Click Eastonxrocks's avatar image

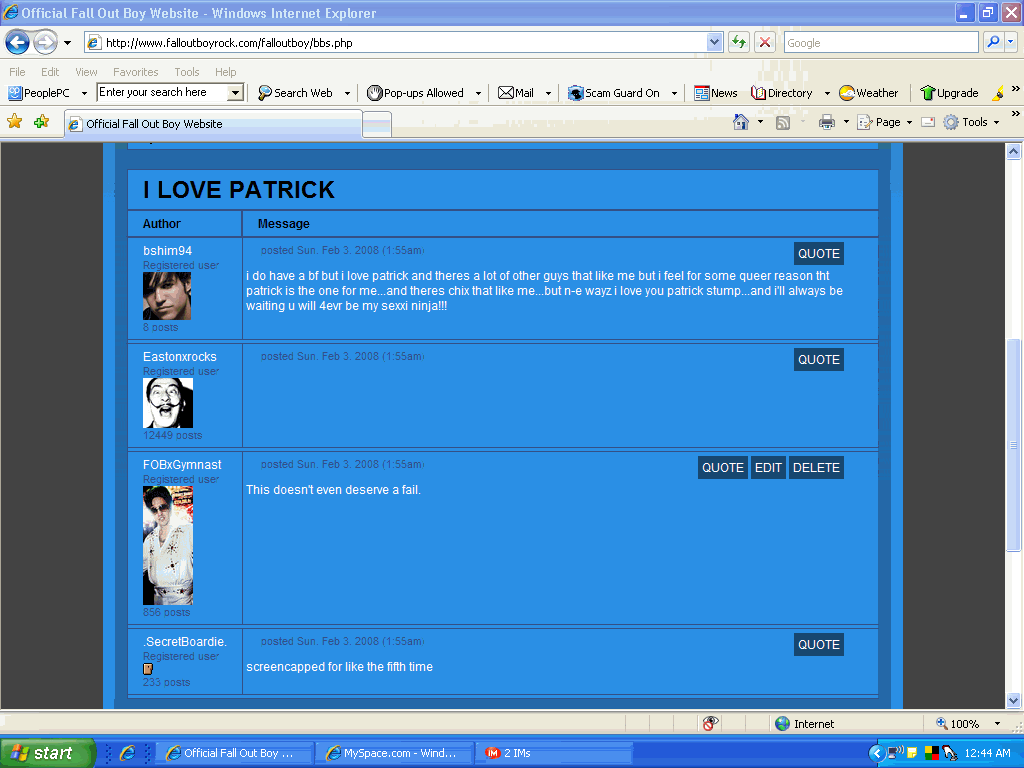click(168, 403)
